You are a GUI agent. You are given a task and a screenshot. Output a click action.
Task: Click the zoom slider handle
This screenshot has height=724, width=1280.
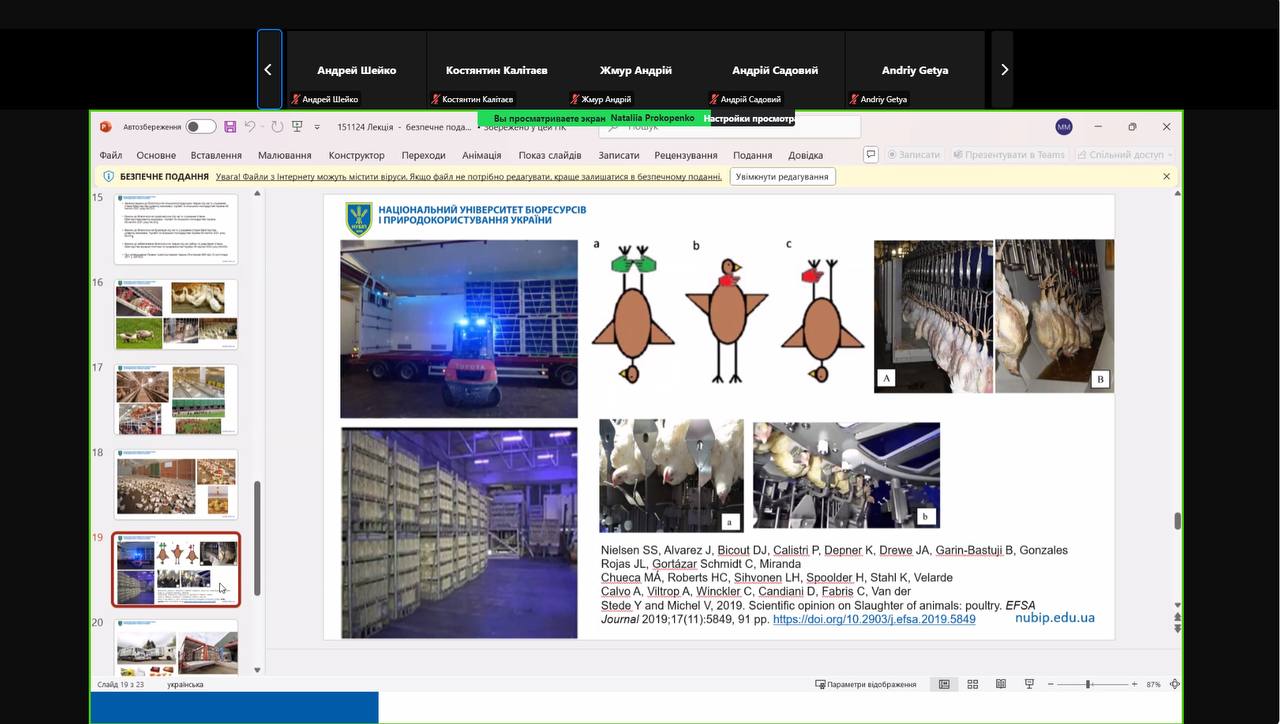tap(1088, 684)
